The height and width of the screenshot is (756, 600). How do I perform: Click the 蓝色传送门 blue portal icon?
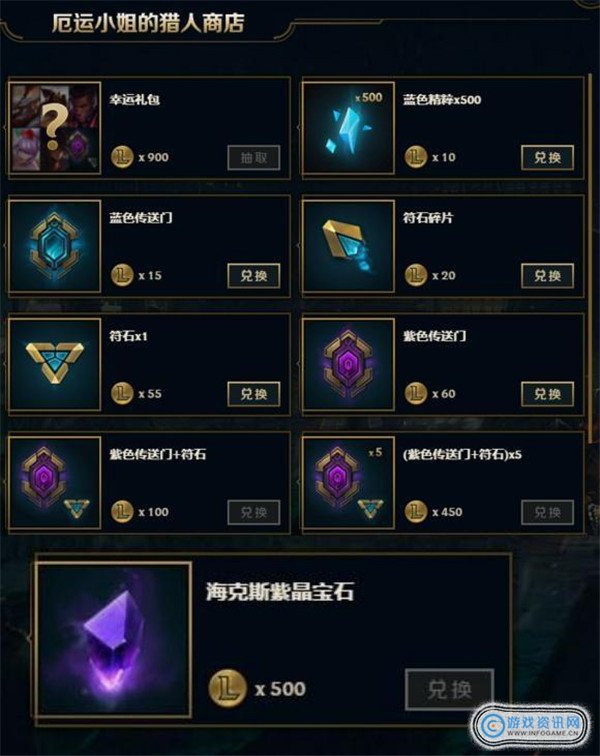pos(55,246)
